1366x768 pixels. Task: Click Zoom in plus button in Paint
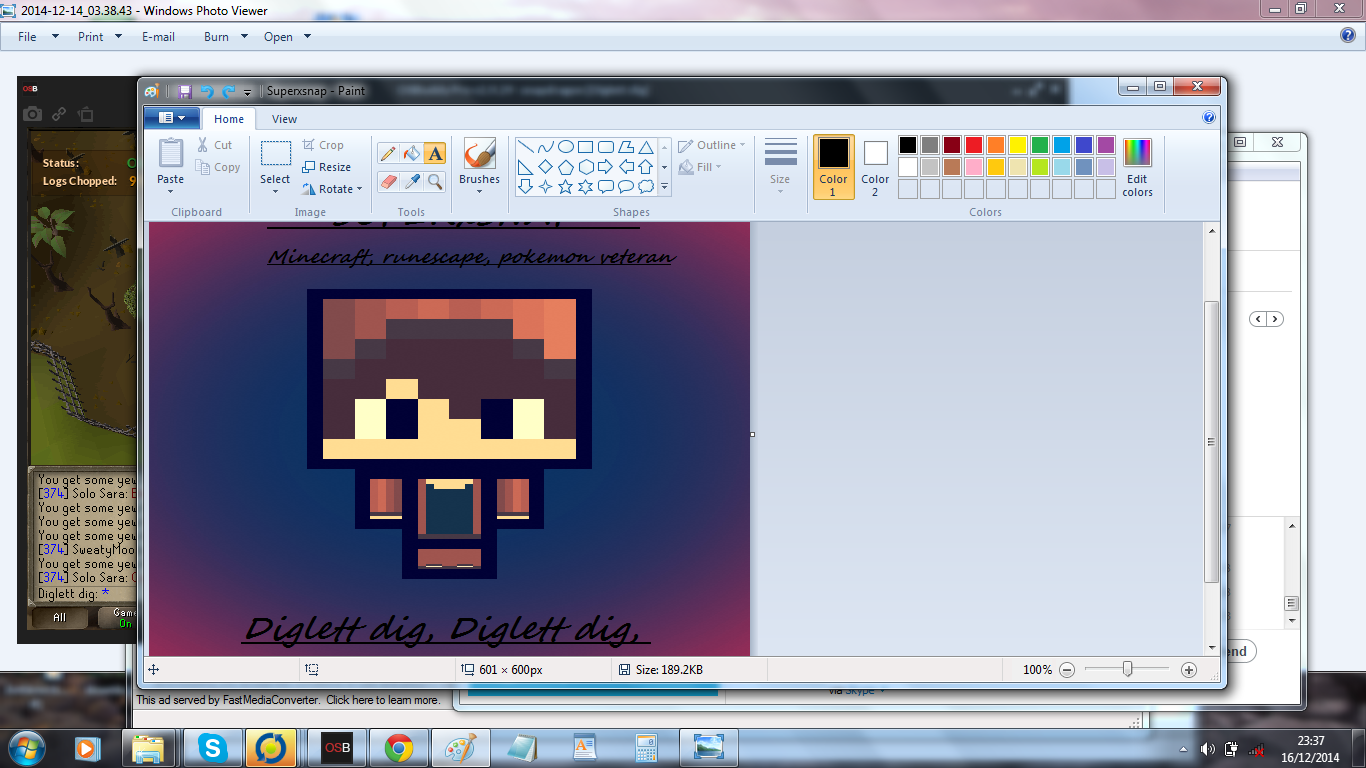point(1189,670)
